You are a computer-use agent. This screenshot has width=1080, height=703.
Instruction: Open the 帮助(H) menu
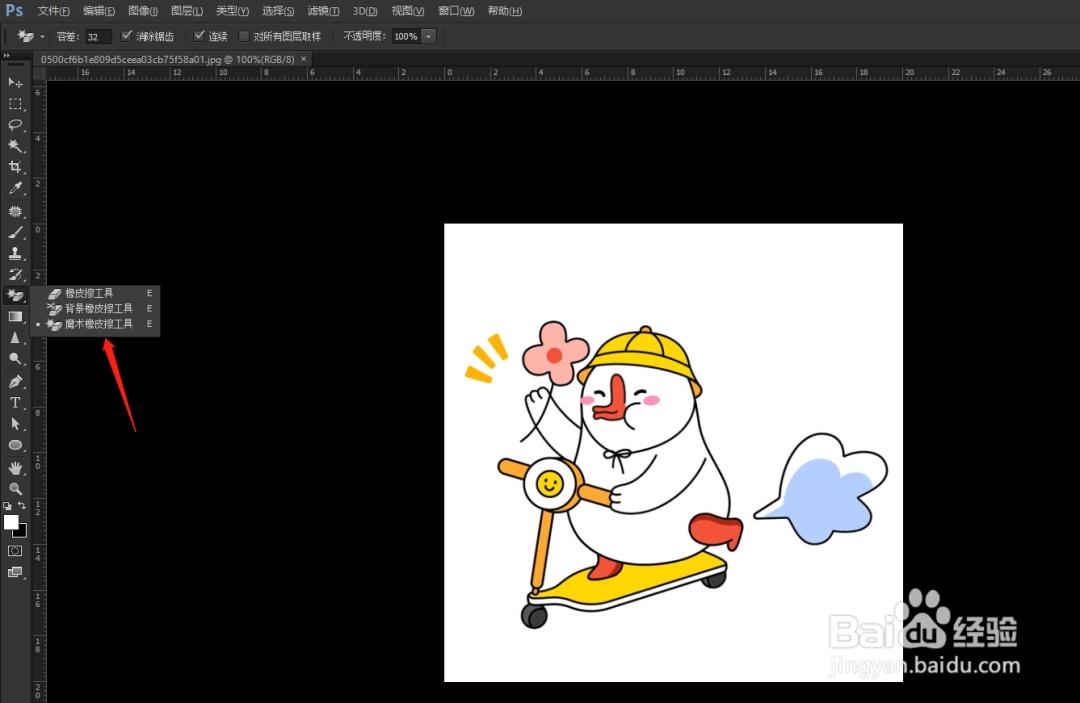tap(504, 11)
